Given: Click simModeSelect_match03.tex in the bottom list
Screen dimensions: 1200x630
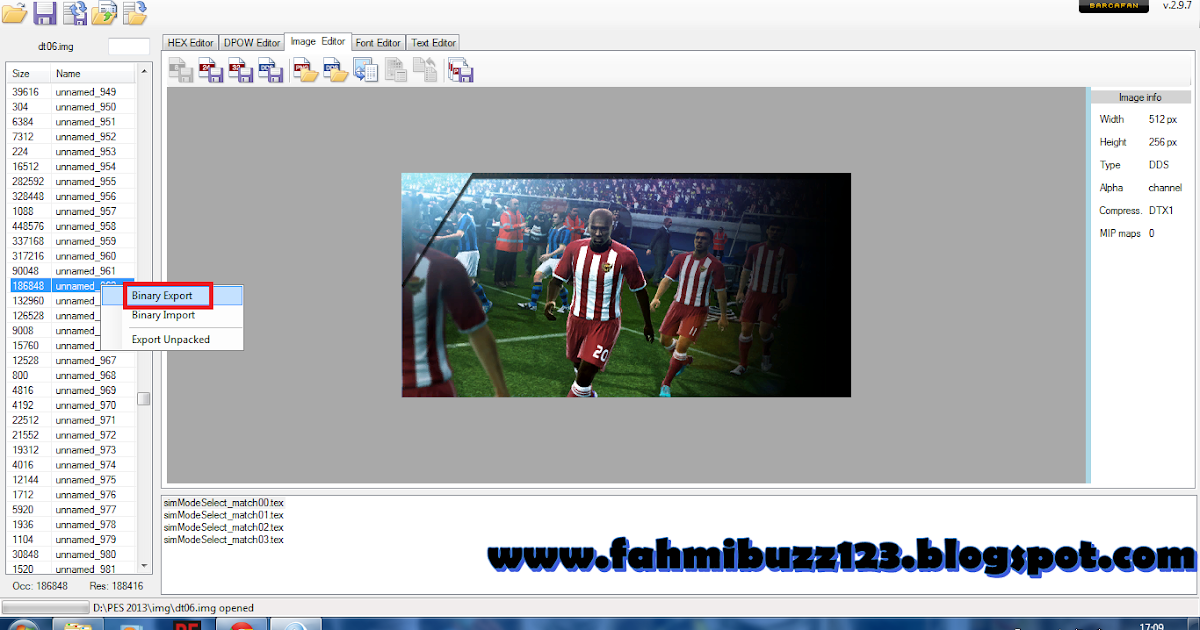Looking at the screenshot, I should (224, 540).
